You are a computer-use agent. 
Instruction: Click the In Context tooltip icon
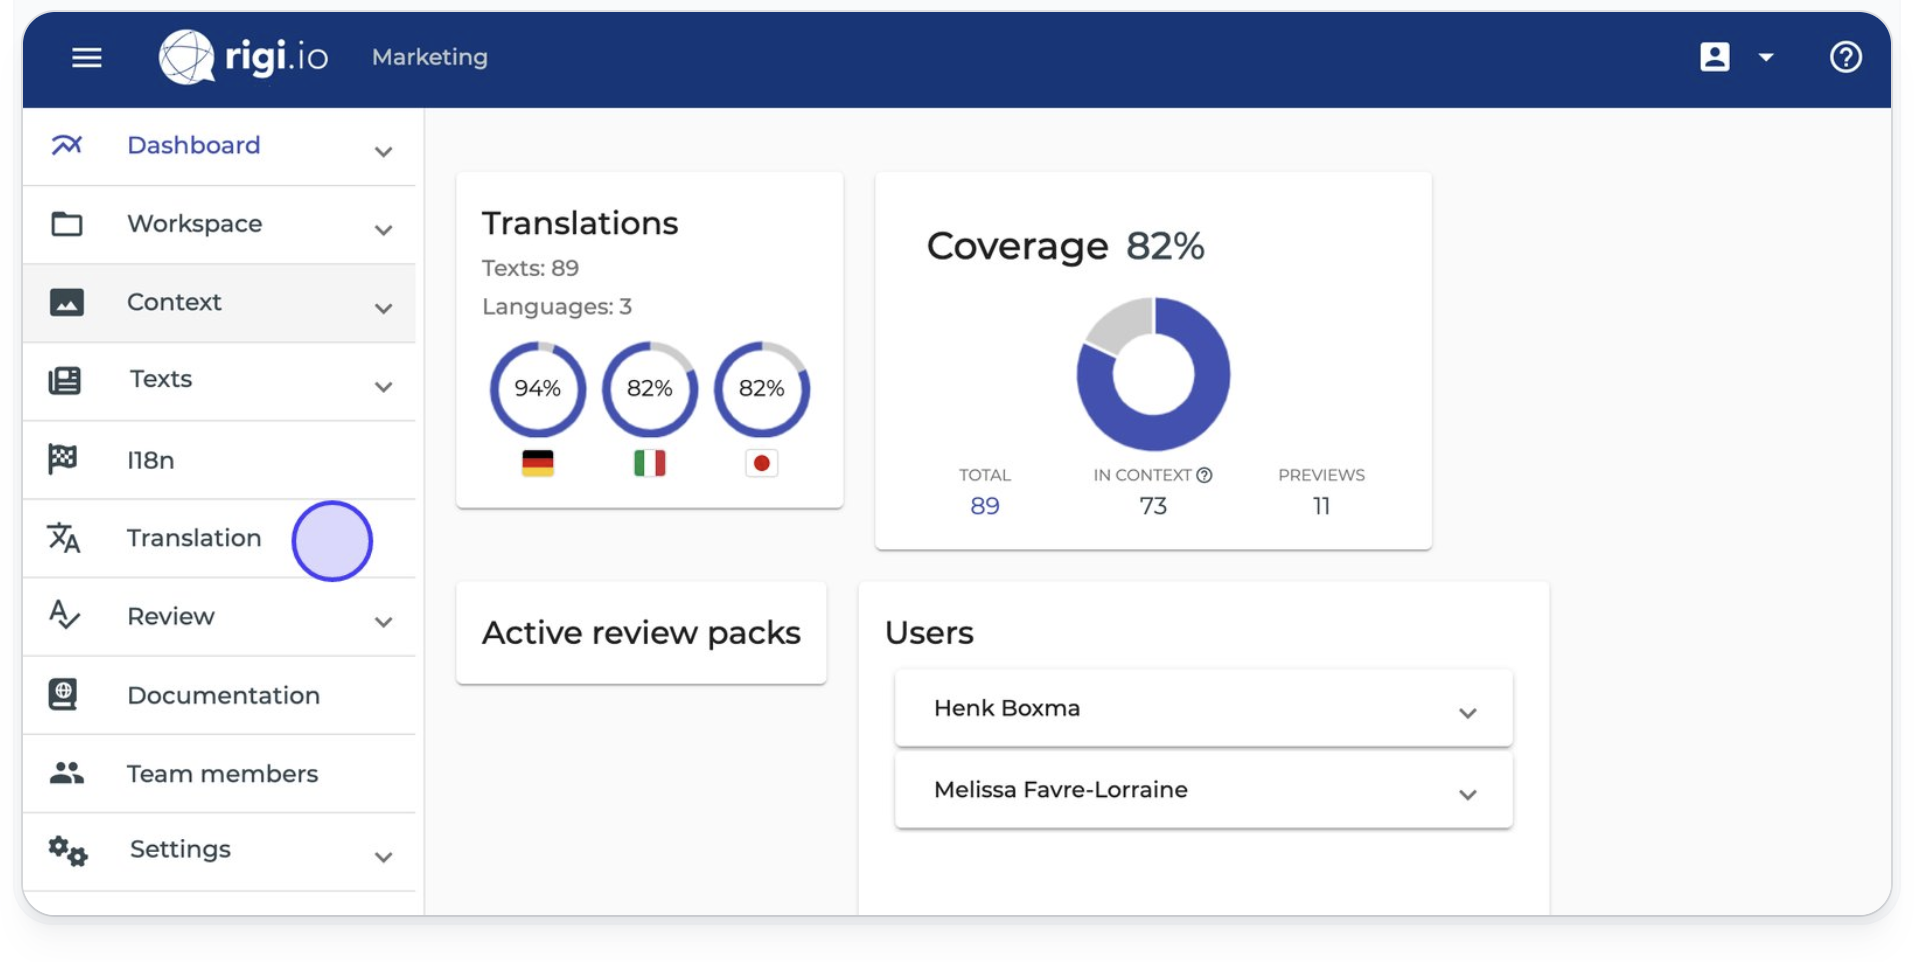pos(1205,475)
